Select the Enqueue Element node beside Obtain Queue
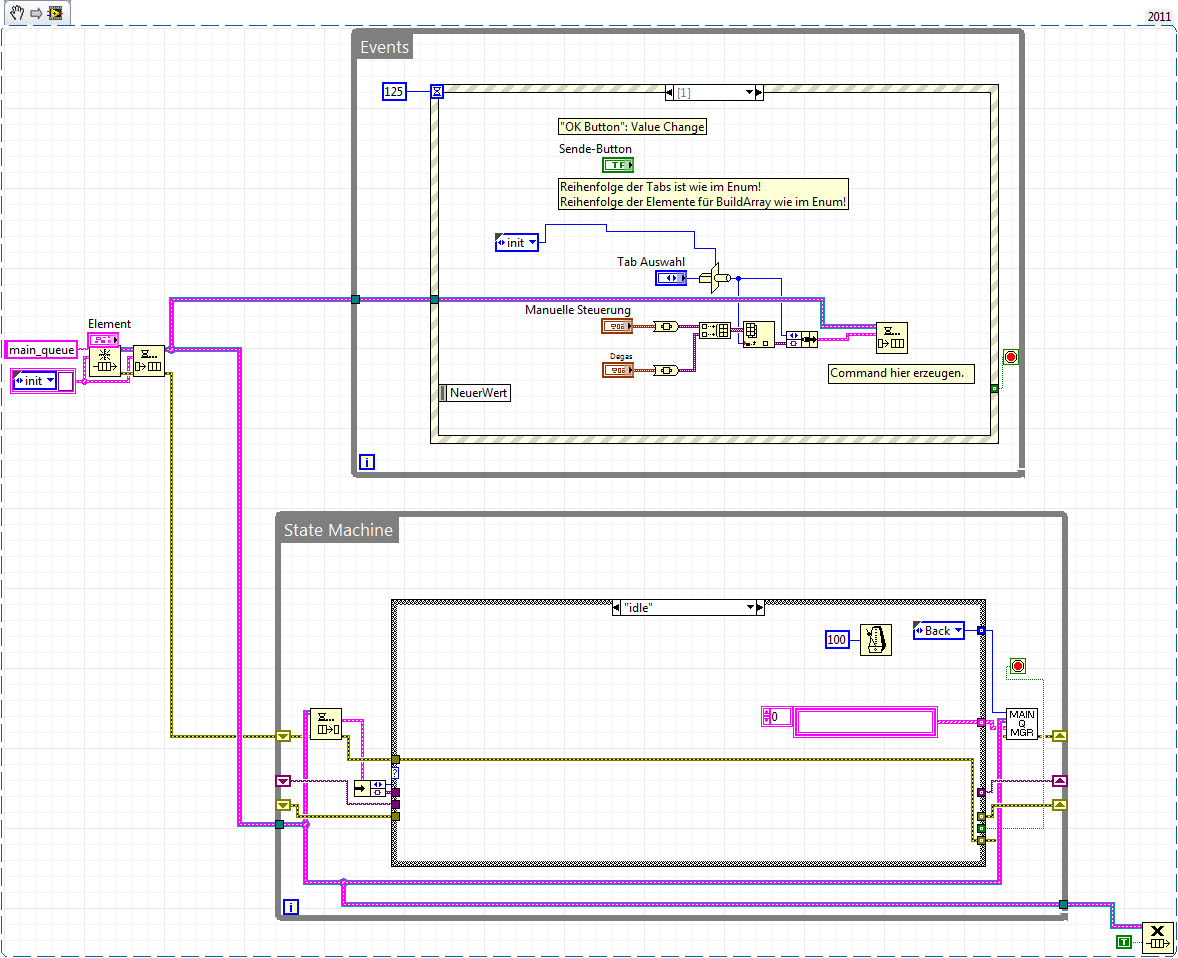 pyautogui.click(x=149, y=361)
